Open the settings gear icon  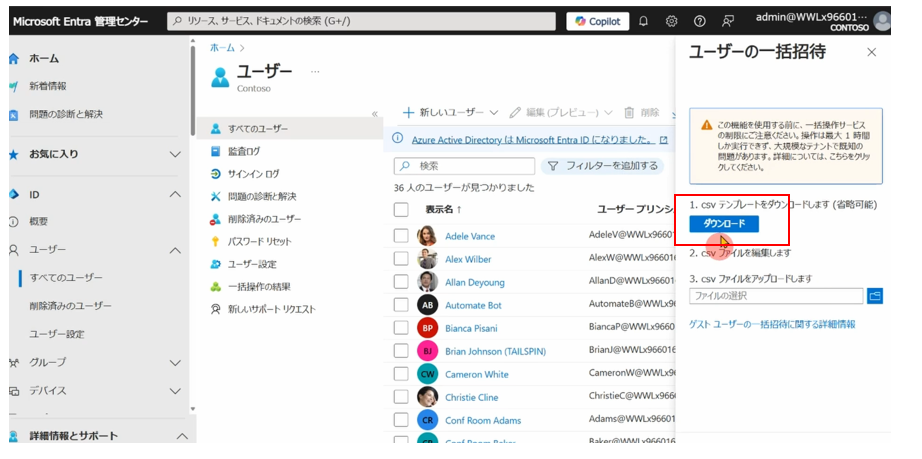pyautogui.click(x=671, y=21)
